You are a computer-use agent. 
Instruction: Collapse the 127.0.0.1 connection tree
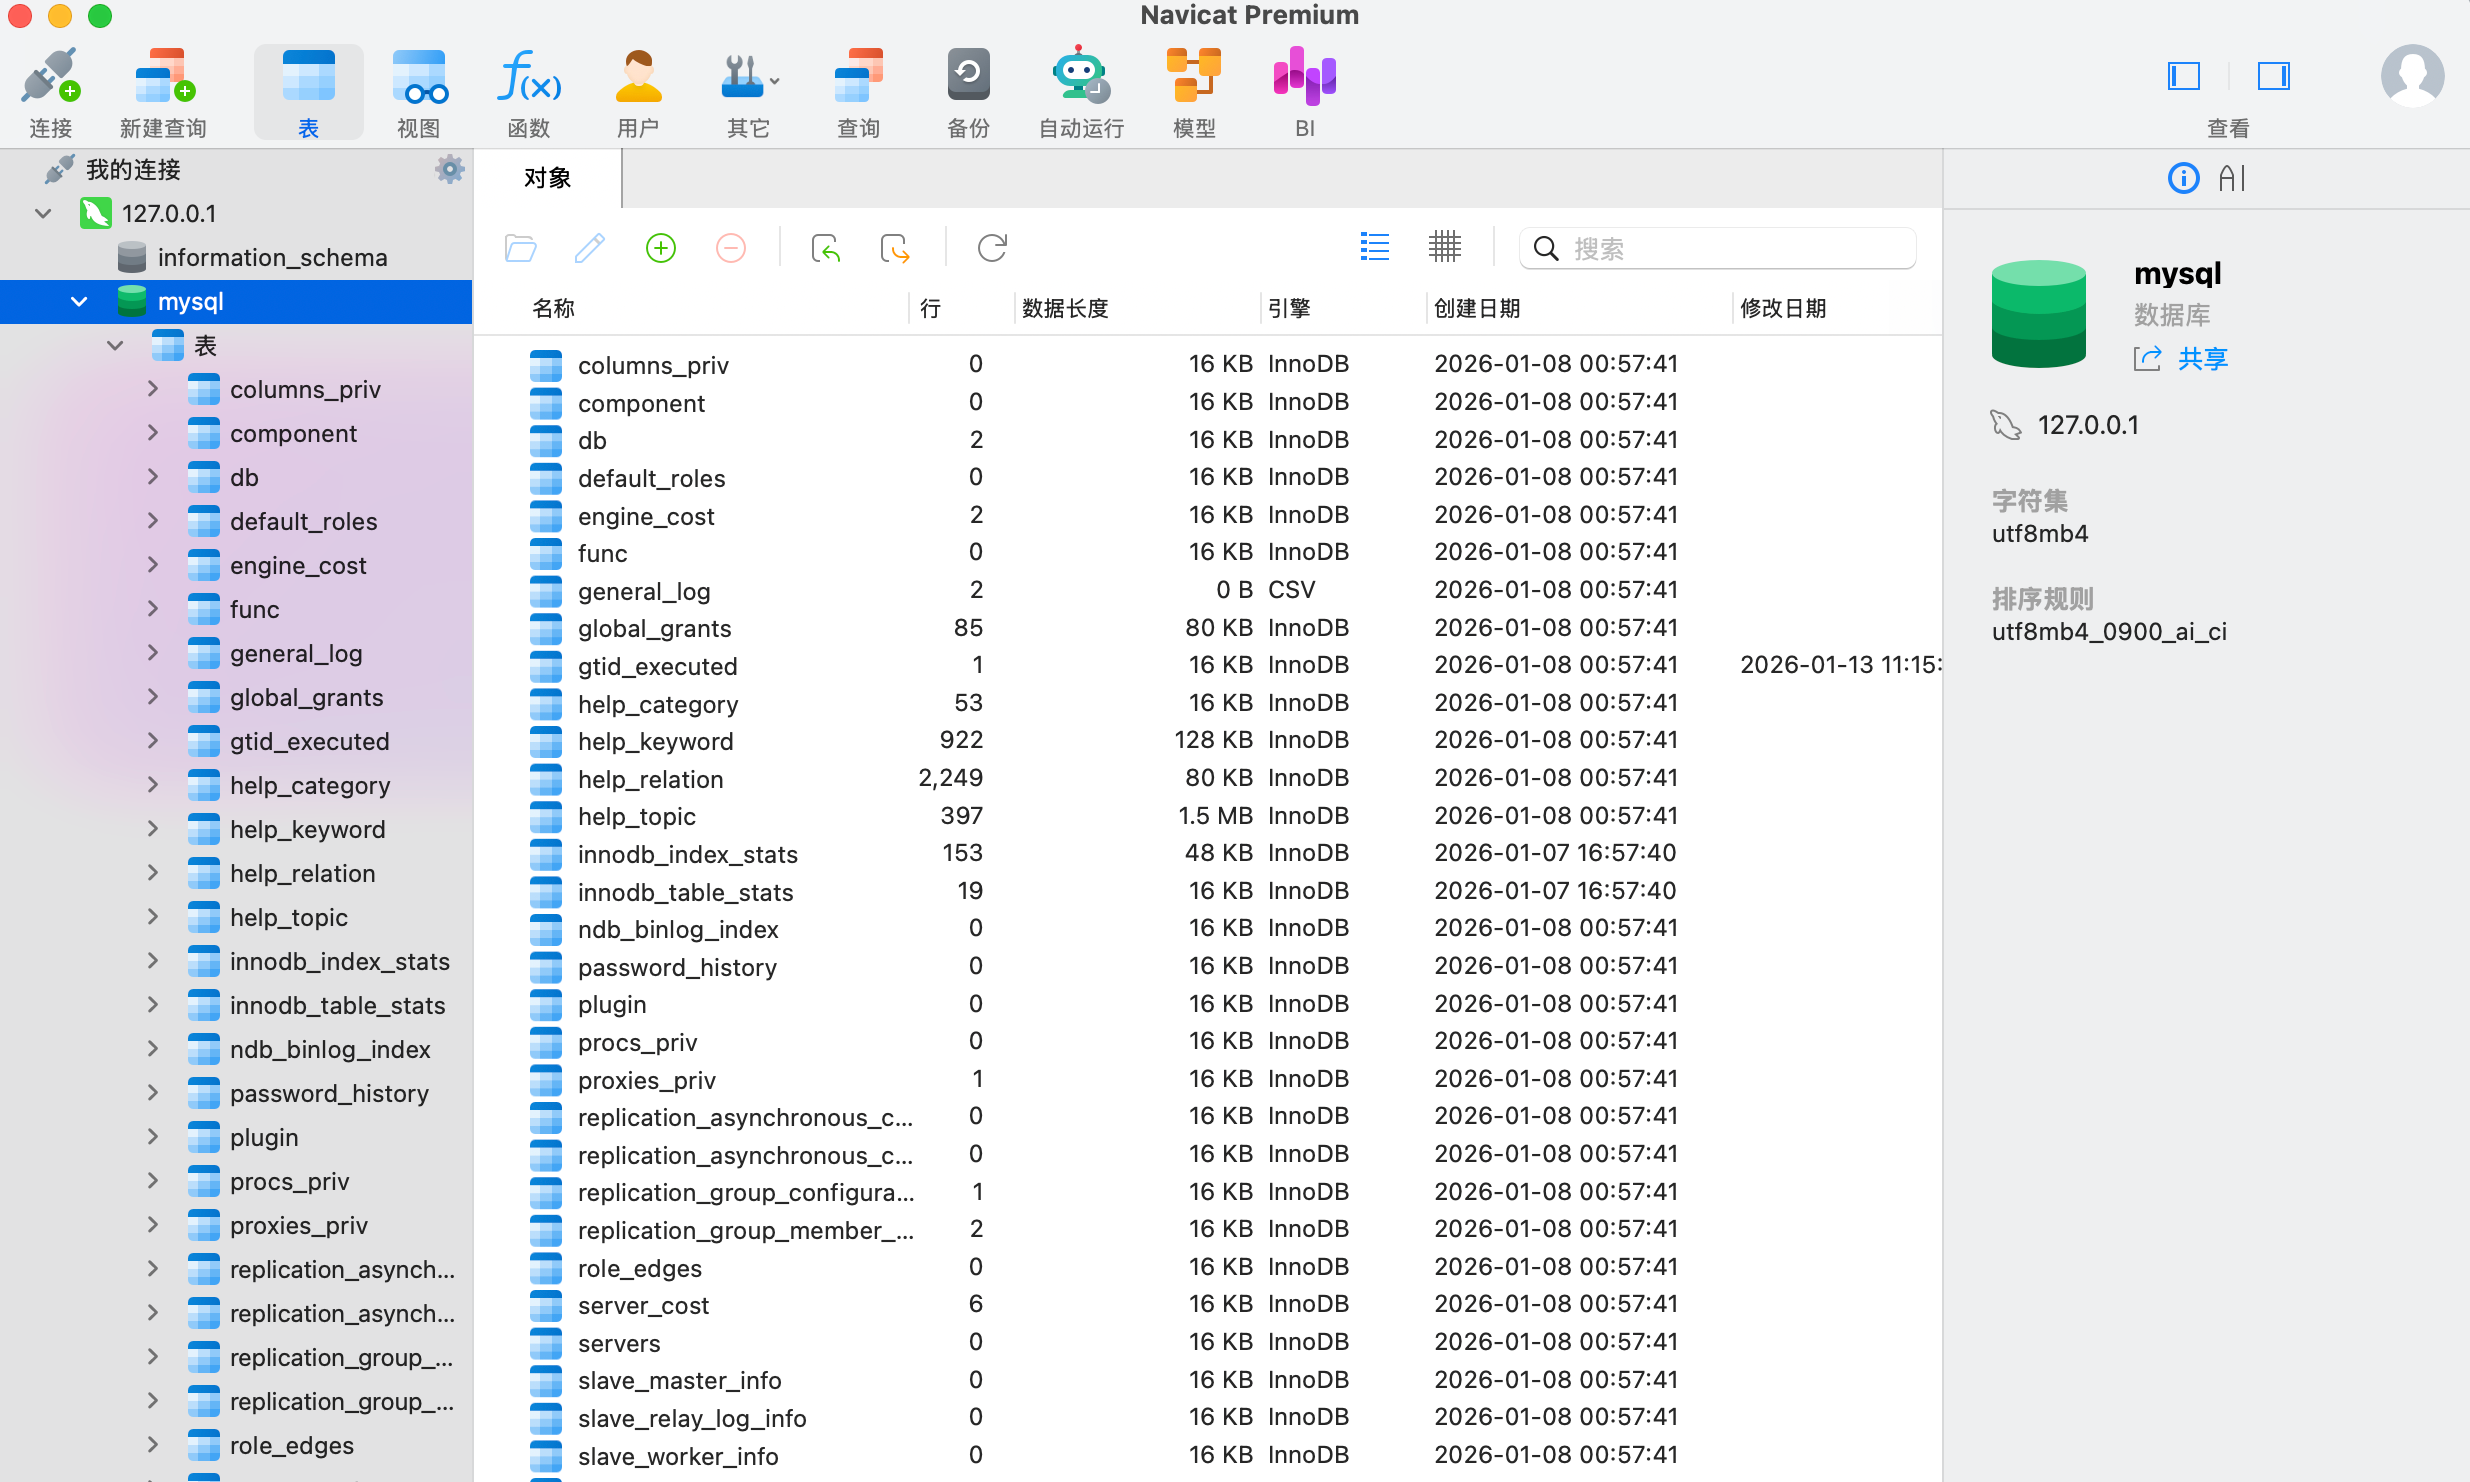(x=43, y=213)
